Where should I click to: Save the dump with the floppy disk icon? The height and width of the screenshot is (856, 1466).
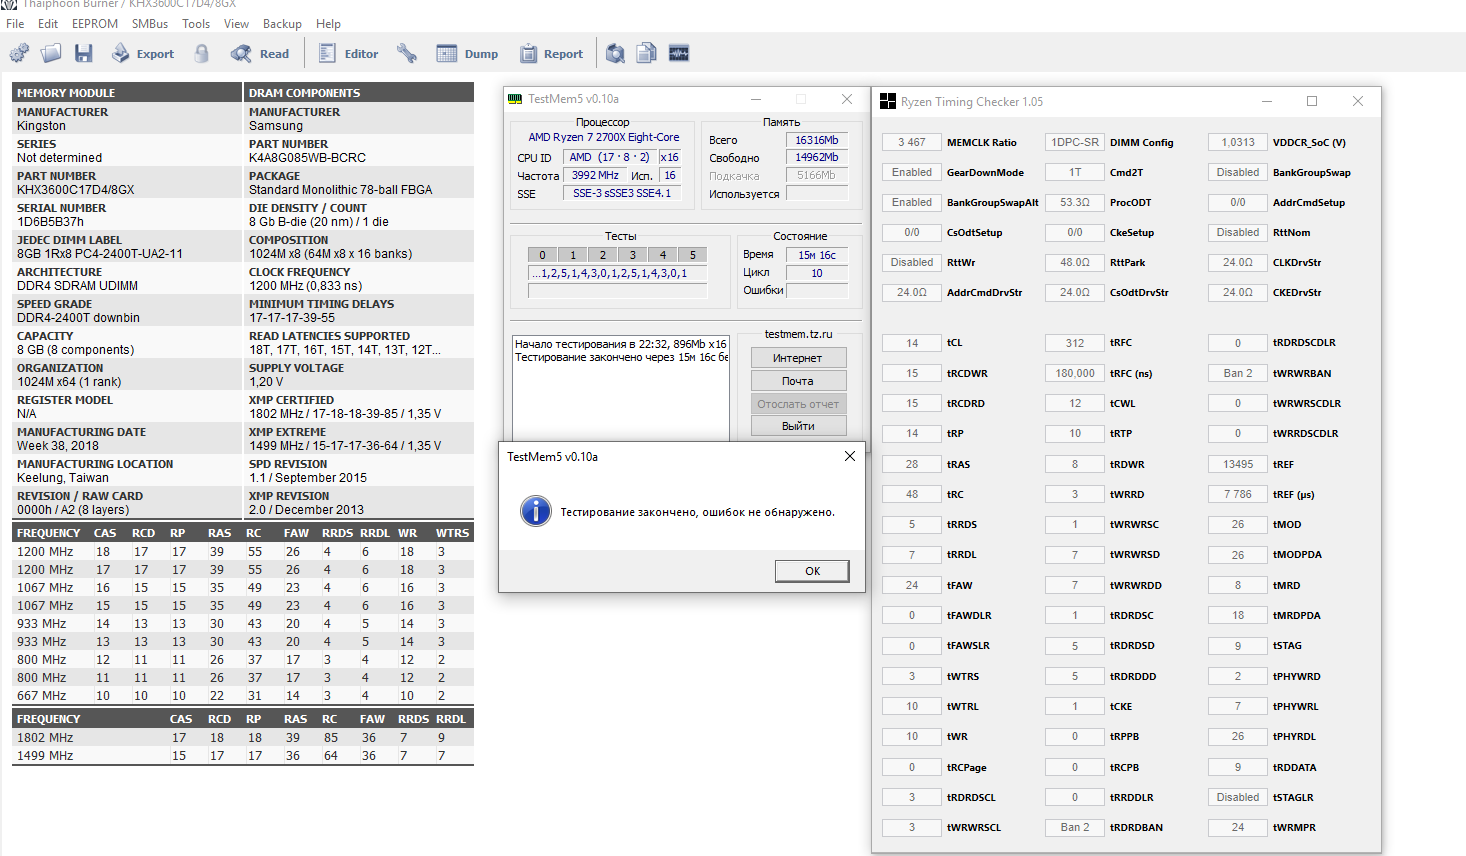(x=83, y=53)
